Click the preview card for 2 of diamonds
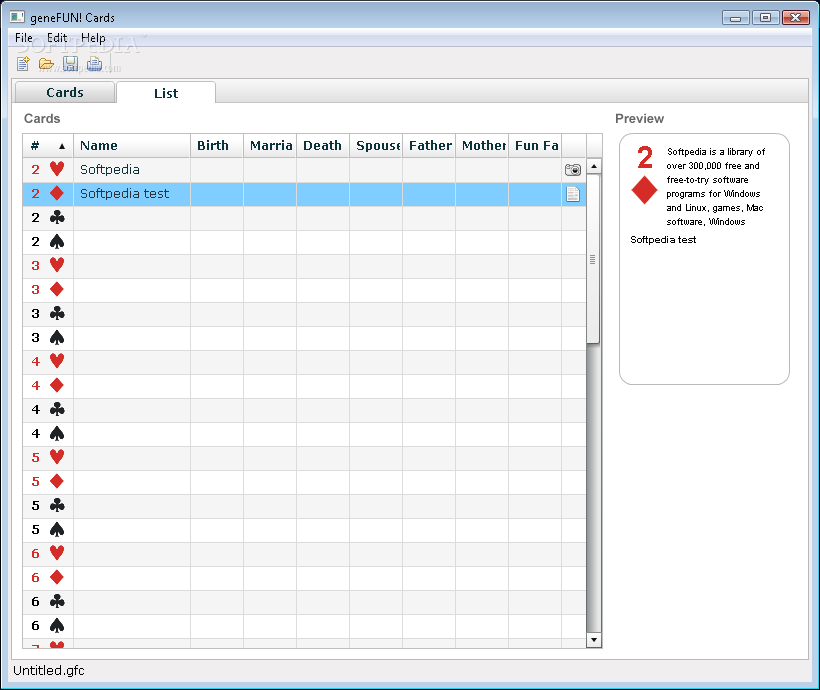 (704, 259)
